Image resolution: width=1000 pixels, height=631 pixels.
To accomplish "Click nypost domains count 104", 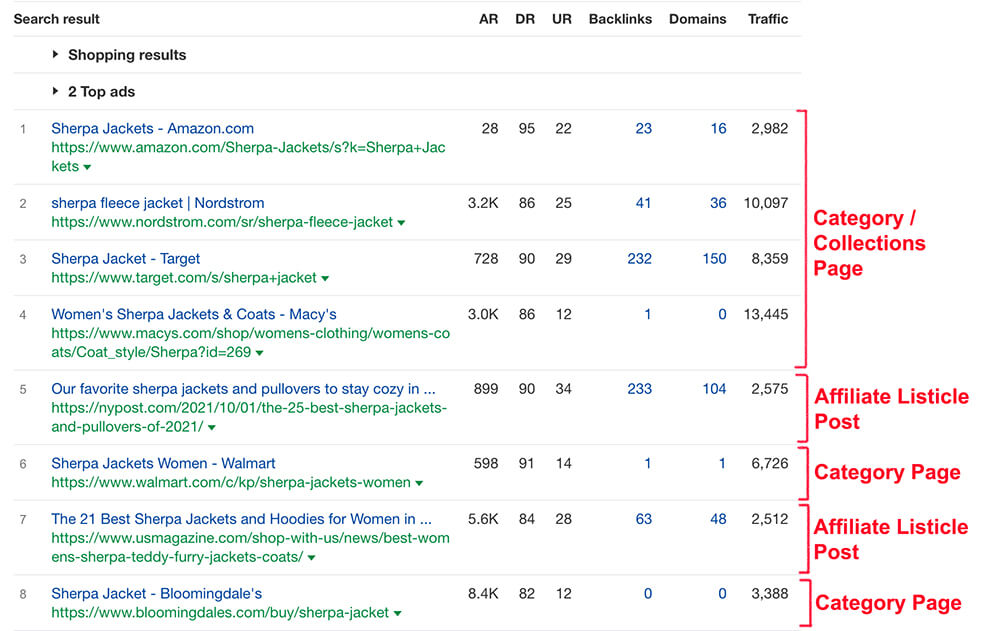I will pyautogui.click(x=714, y=389).
